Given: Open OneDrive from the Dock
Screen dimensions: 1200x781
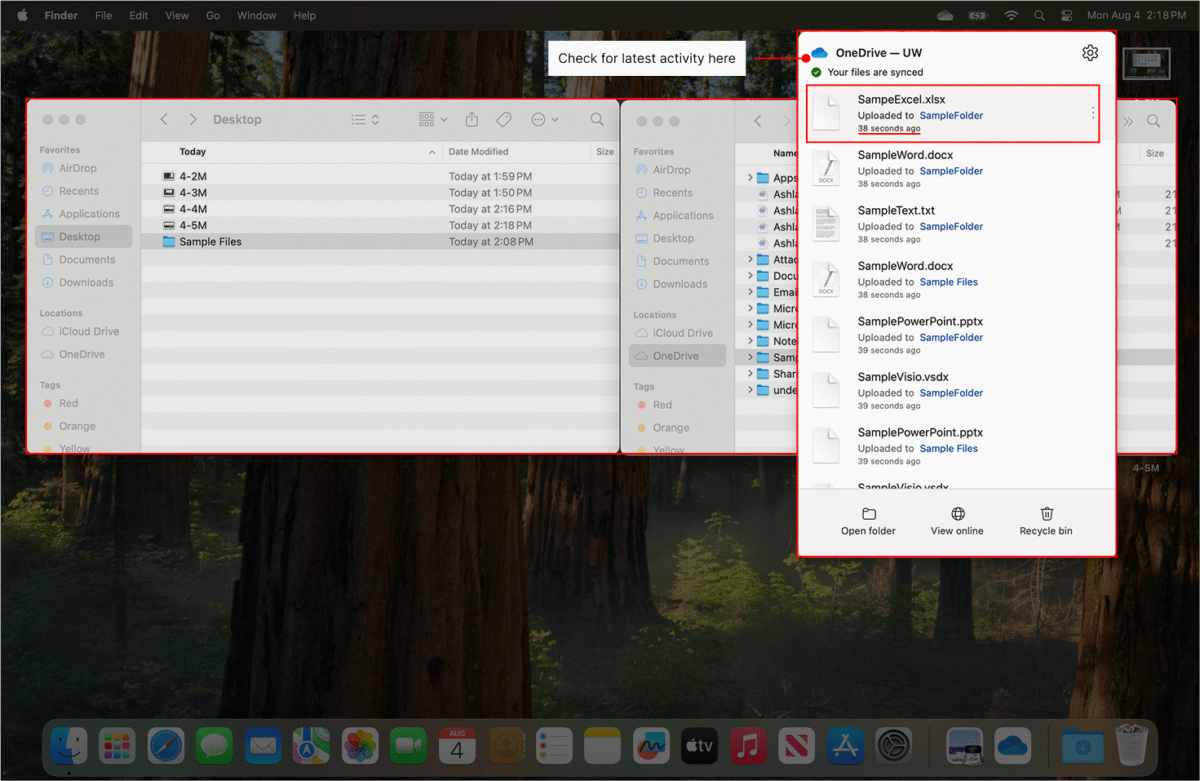Looking at the screenshot, I should click(x=1011, y=746).
